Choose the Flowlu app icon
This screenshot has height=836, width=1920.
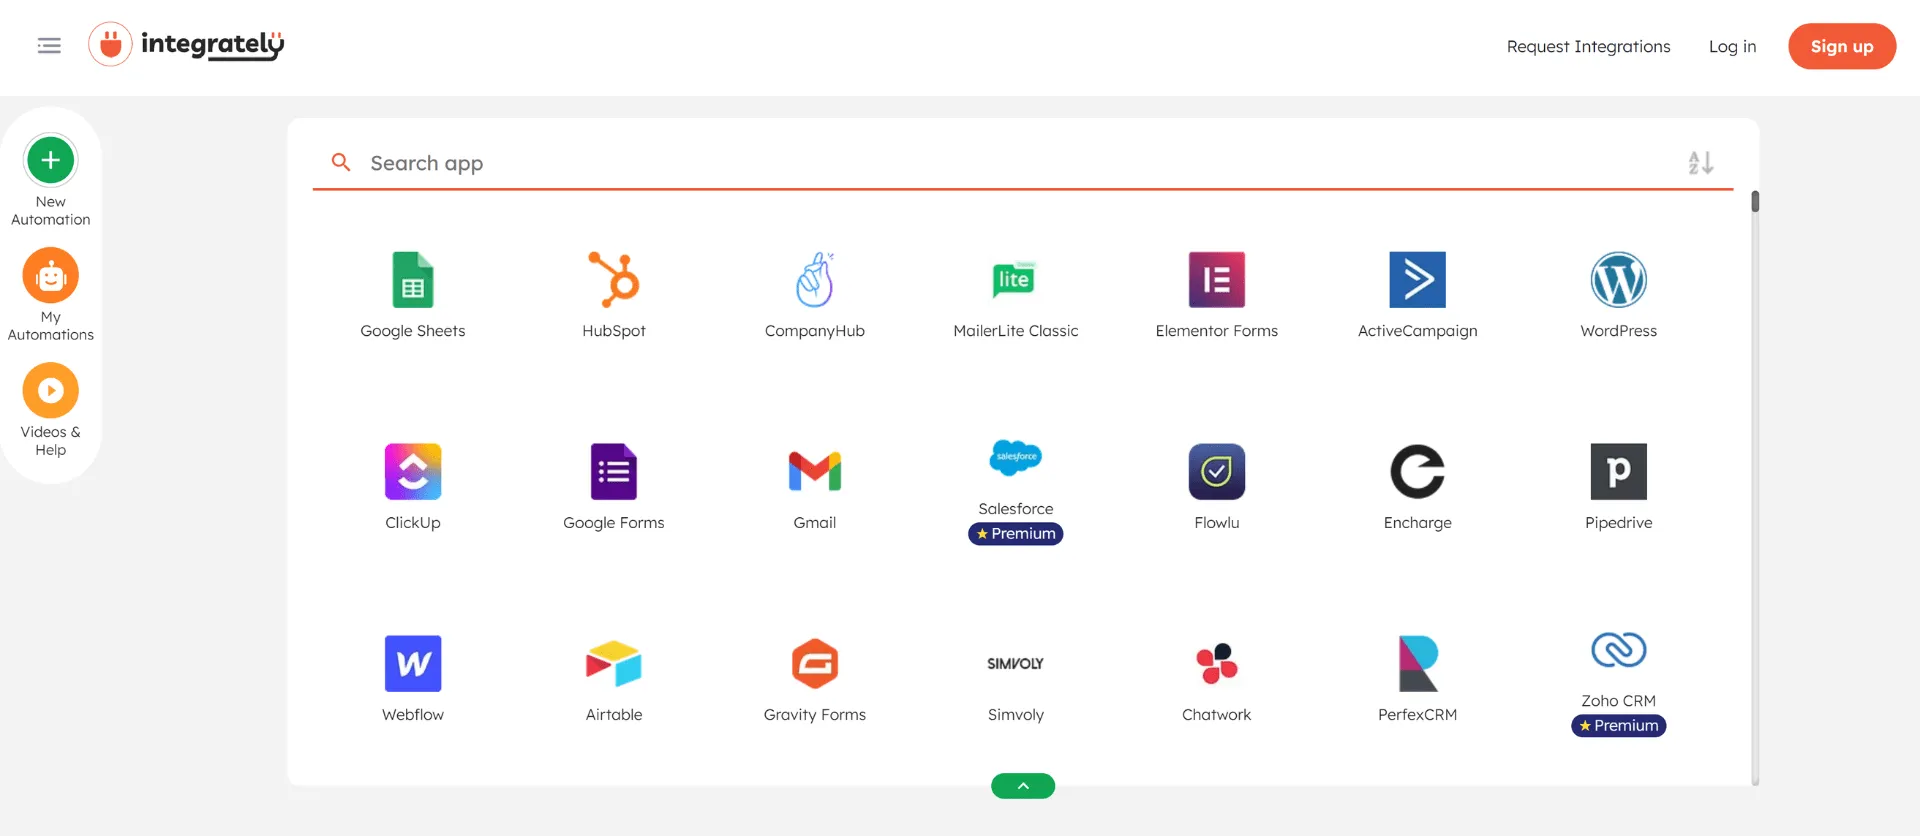(1217, 472)
